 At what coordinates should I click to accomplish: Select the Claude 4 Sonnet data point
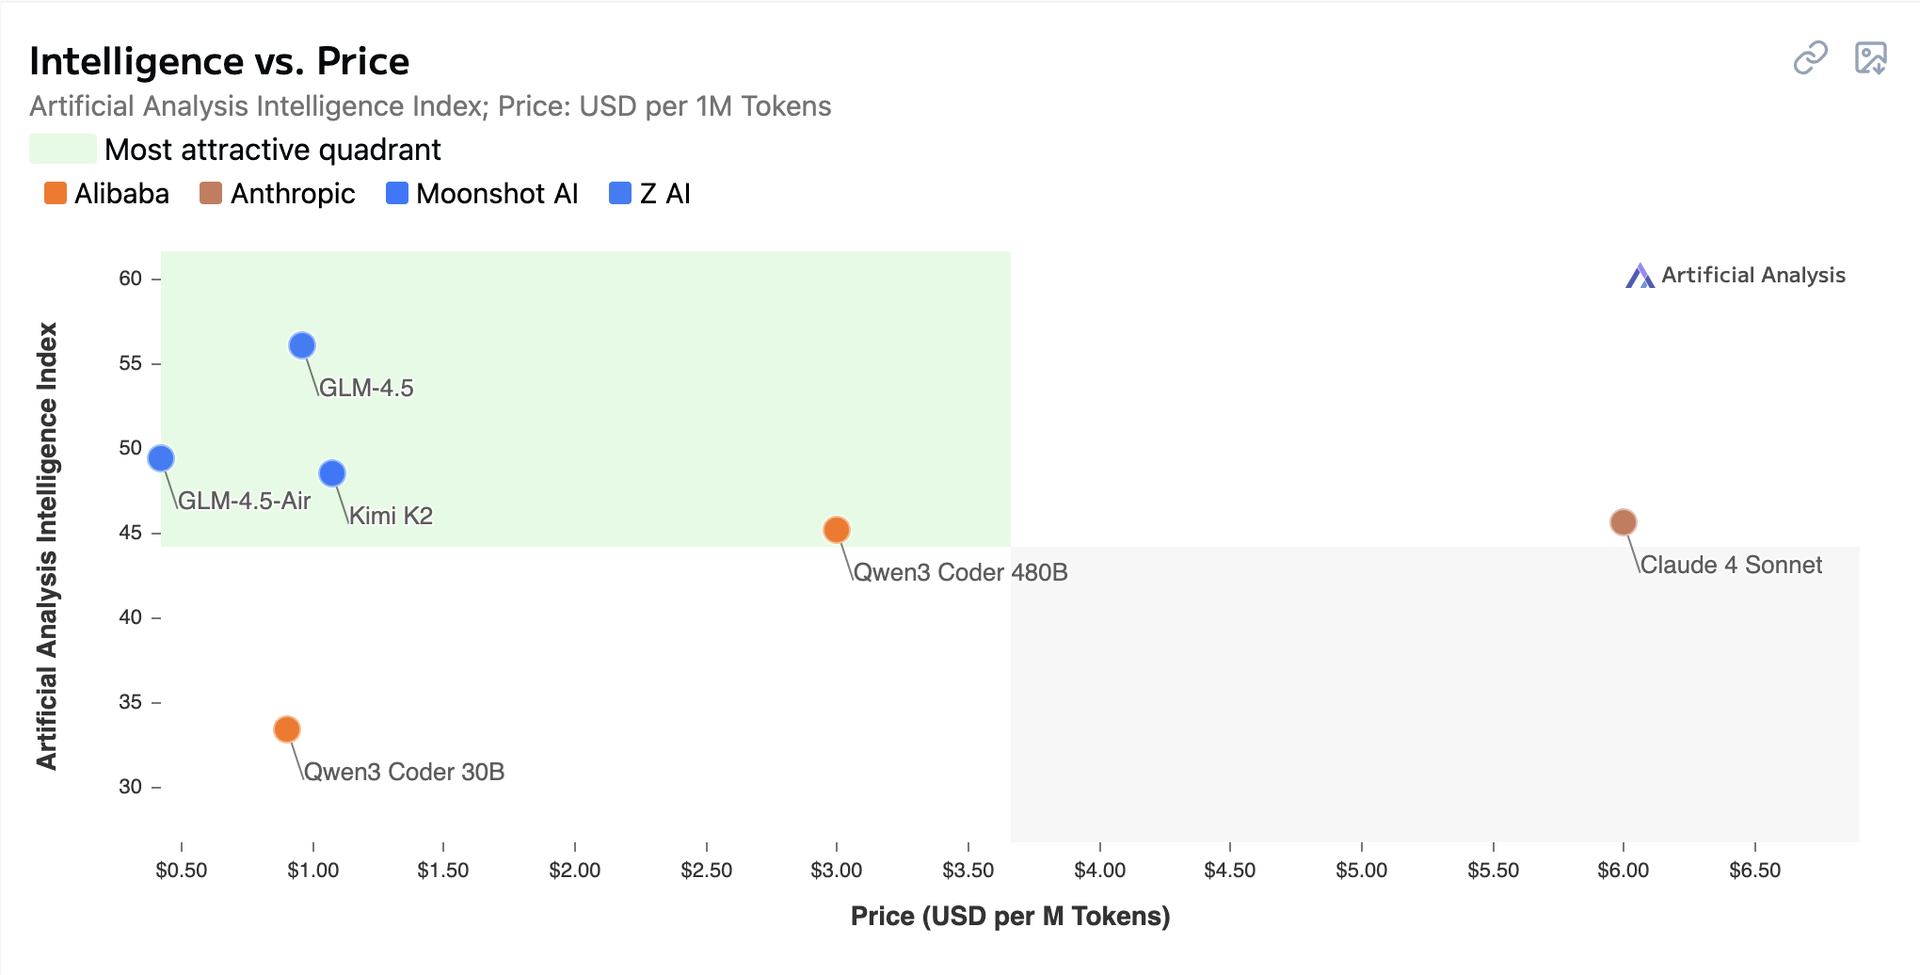(x=1623, y=522)
